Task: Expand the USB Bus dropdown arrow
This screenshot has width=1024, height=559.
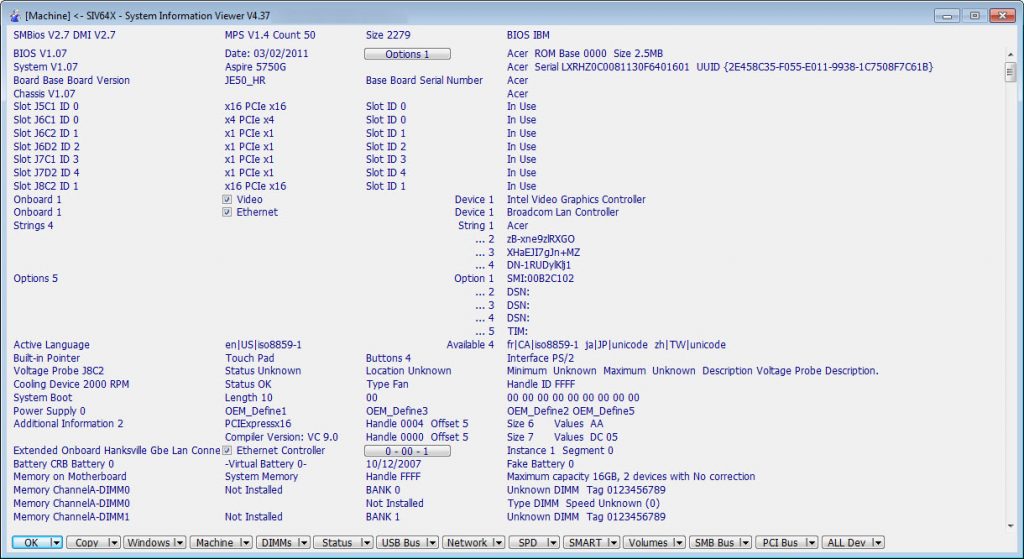Action: pos(432,543)
